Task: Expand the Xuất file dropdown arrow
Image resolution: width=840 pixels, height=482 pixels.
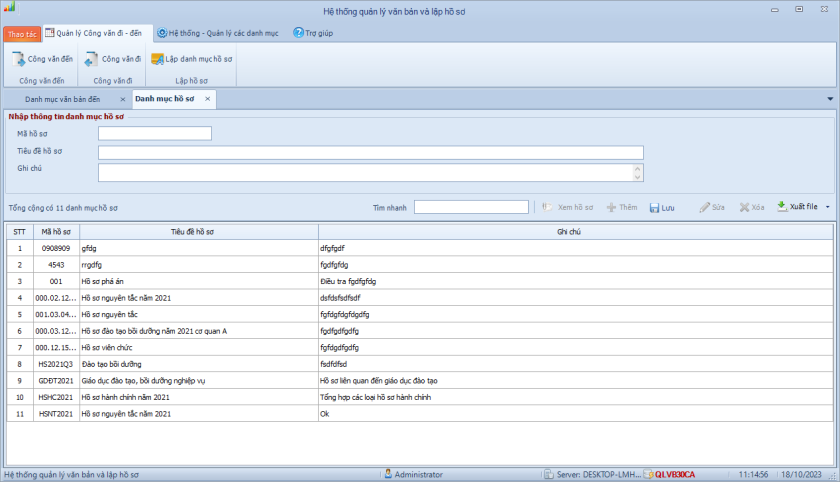Action: 827,207
